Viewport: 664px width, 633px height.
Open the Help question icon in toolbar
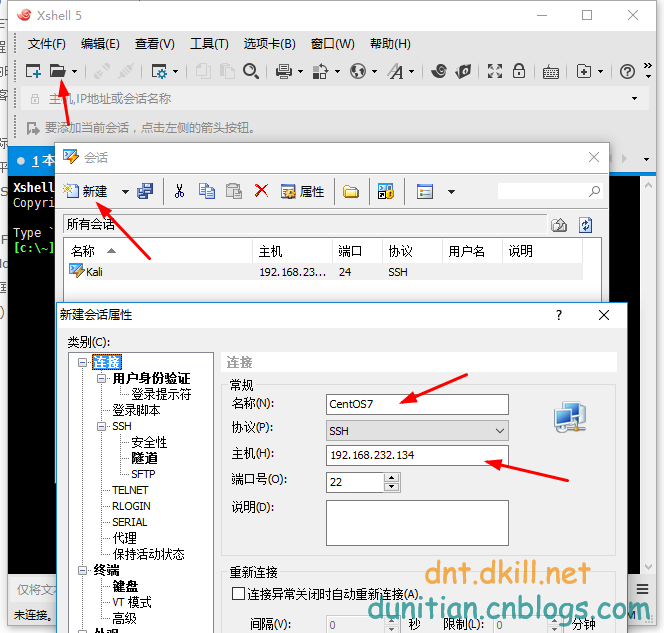click(627, 72)
